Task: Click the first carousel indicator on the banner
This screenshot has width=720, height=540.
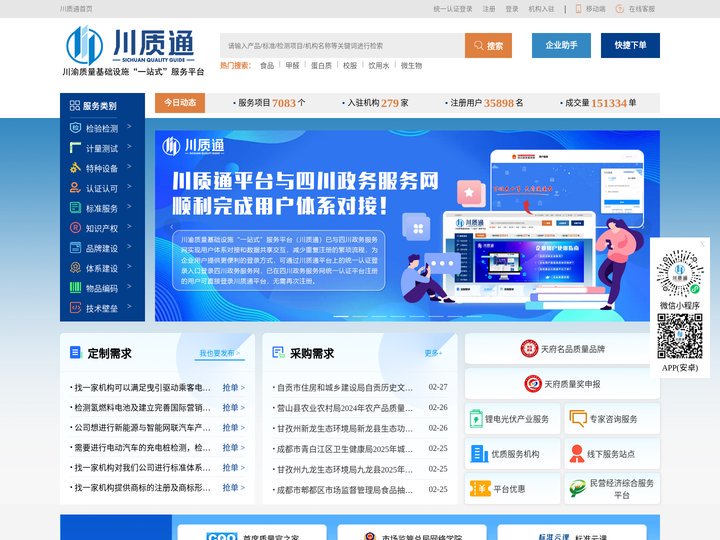Action: pos(341,316)
